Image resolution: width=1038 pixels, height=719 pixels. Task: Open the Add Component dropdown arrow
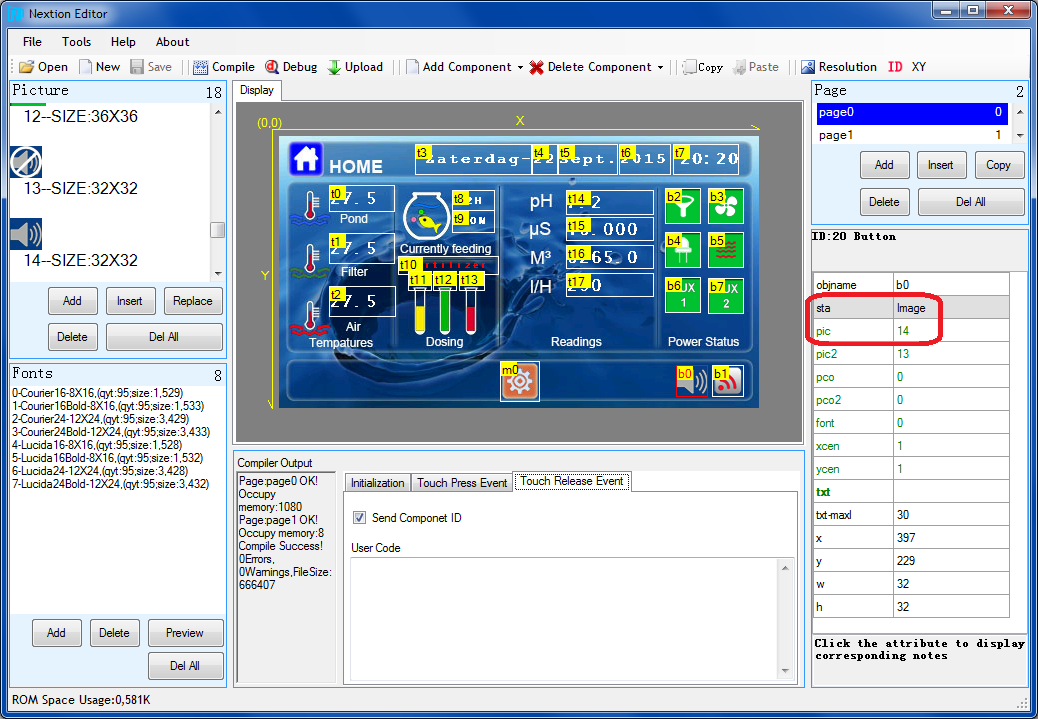pos(520,68)
